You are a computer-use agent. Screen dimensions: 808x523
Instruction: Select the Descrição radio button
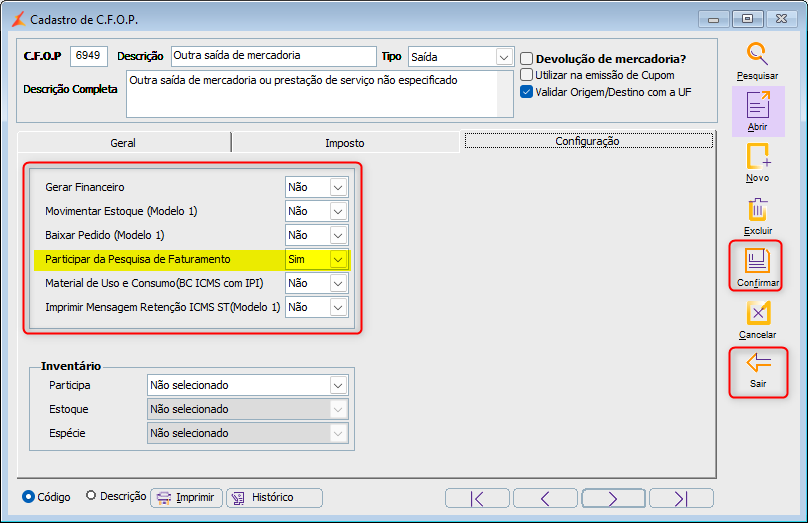(91, 496)
